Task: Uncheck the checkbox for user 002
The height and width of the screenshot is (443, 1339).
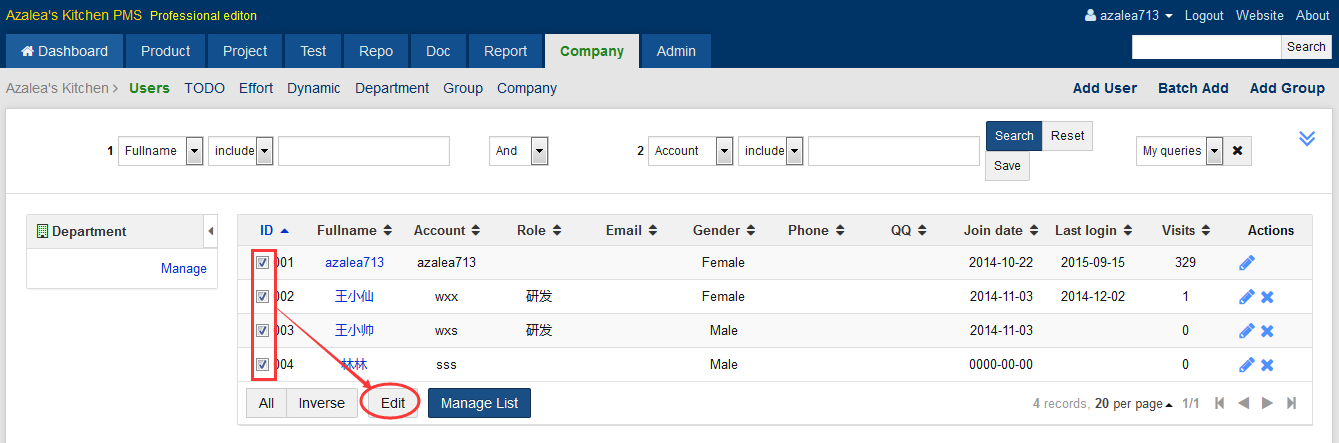Action: click(x=263, y=297)
